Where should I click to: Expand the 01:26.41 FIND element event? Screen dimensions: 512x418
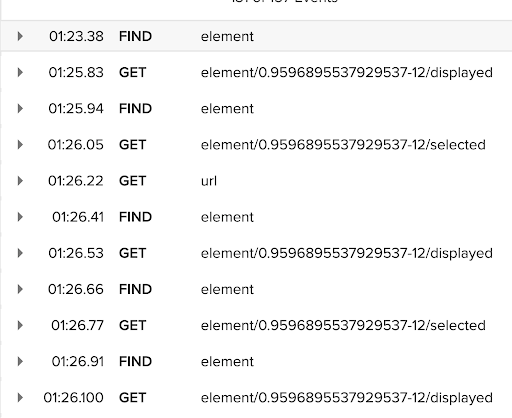(x=20, y=217)
